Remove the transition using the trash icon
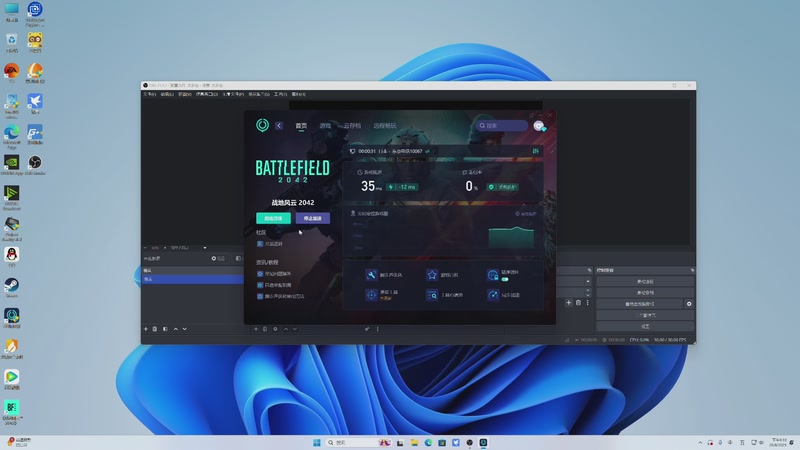This screenshot has width=800, height=450. (x=578, y=303)
